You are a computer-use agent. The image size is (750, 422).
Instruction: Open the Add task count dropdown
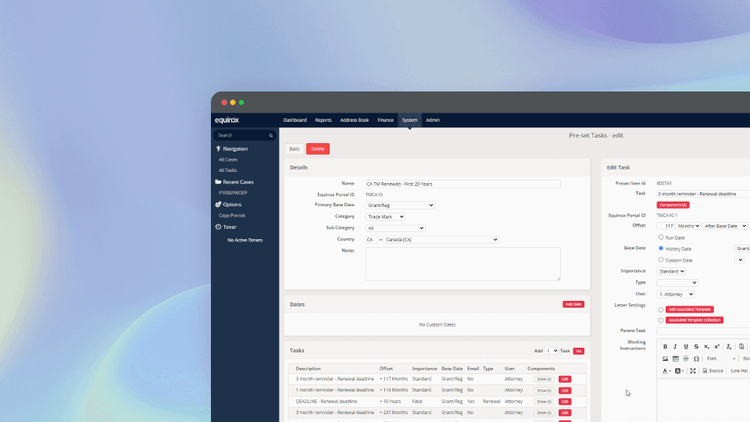point(551,351)
